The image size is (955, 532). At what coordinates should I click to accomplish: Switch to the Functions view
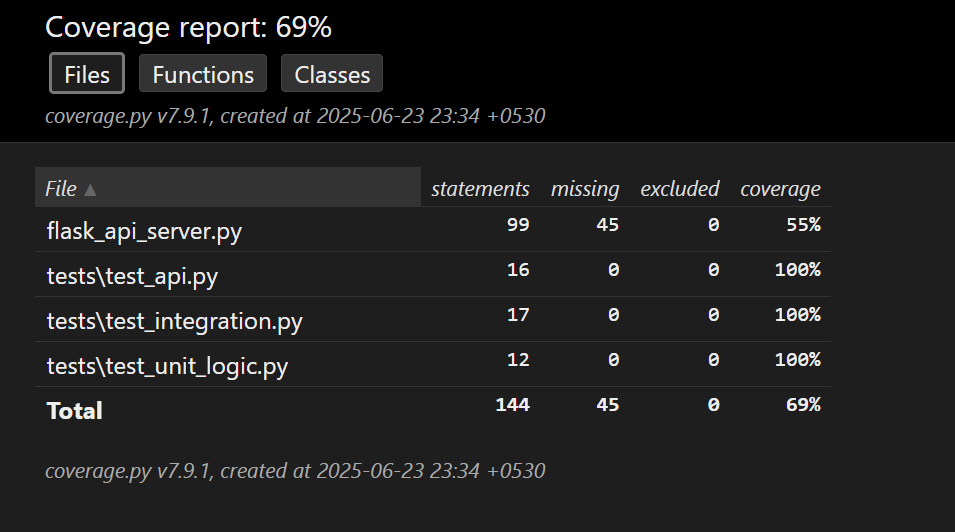[203, 75]
